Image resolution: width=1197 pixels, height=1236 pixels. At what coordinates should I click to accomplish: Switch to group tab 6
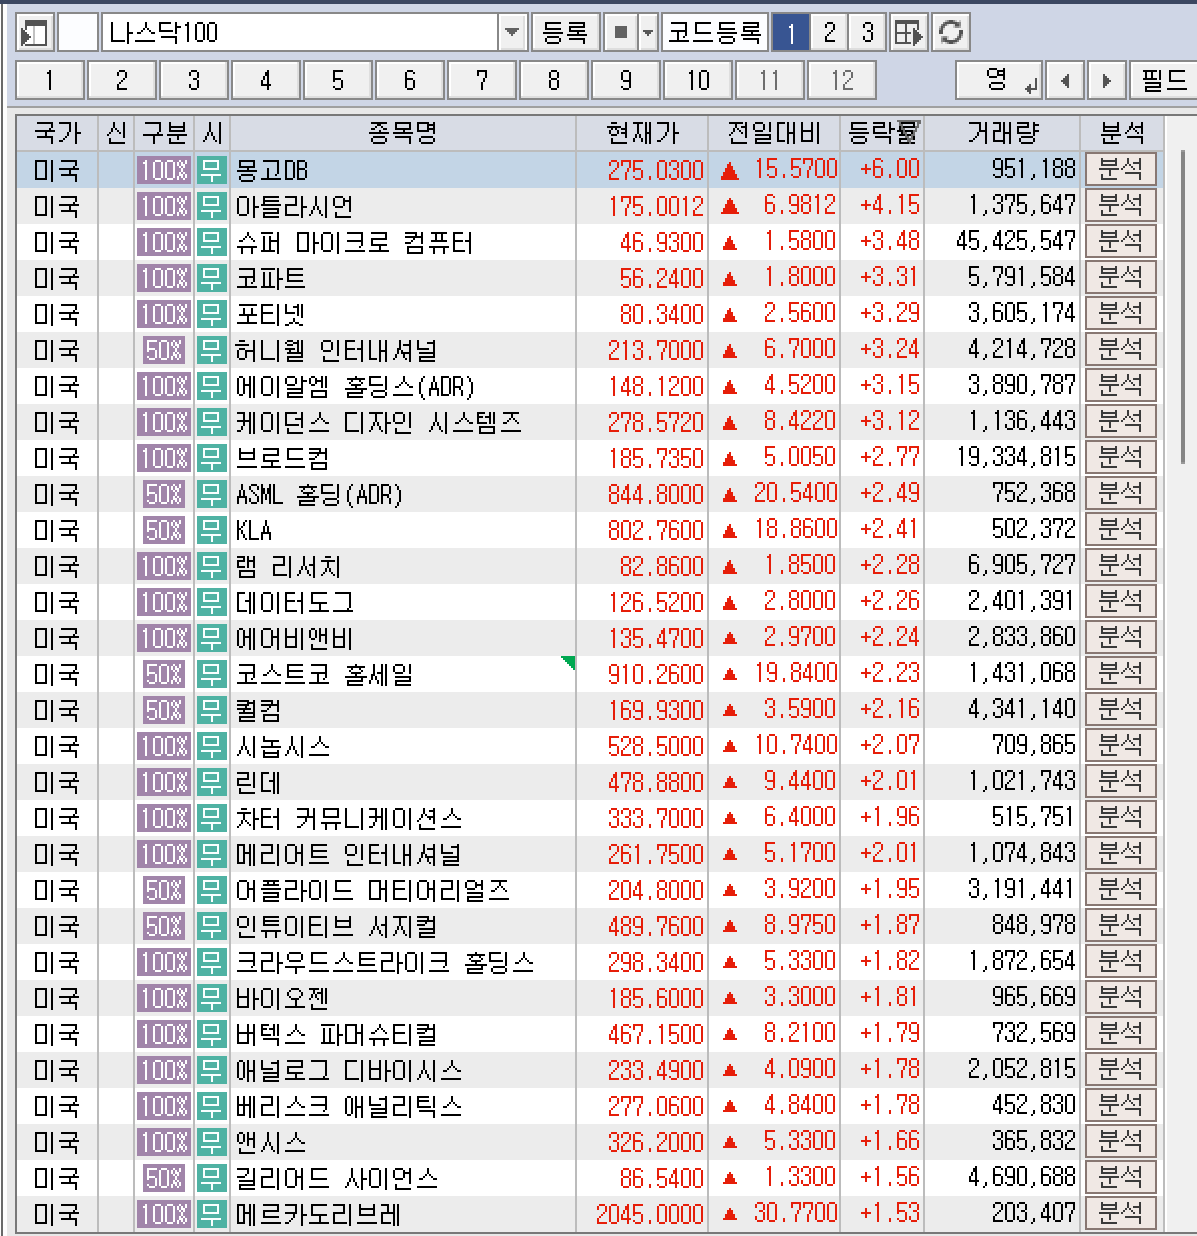(409, 80)
